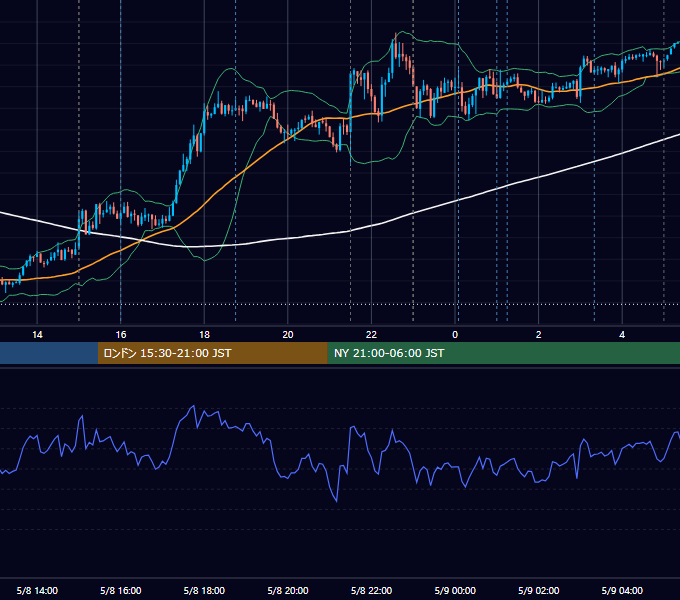The height and width of the screenshot is (600, 680).
Task: Click the ロンドン 15:30-21:00 JST session band
Action: [x=212, y=353]
